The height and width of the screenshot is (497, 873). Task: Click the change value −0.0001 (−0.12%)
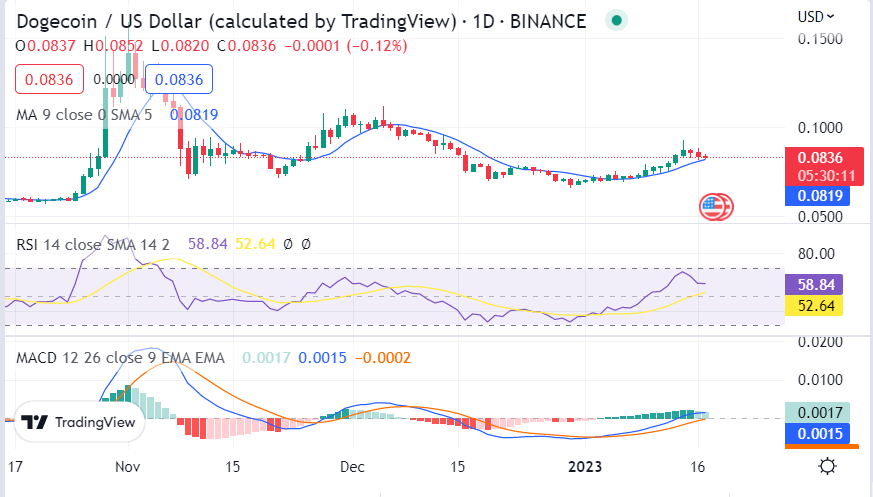[346, 46]
